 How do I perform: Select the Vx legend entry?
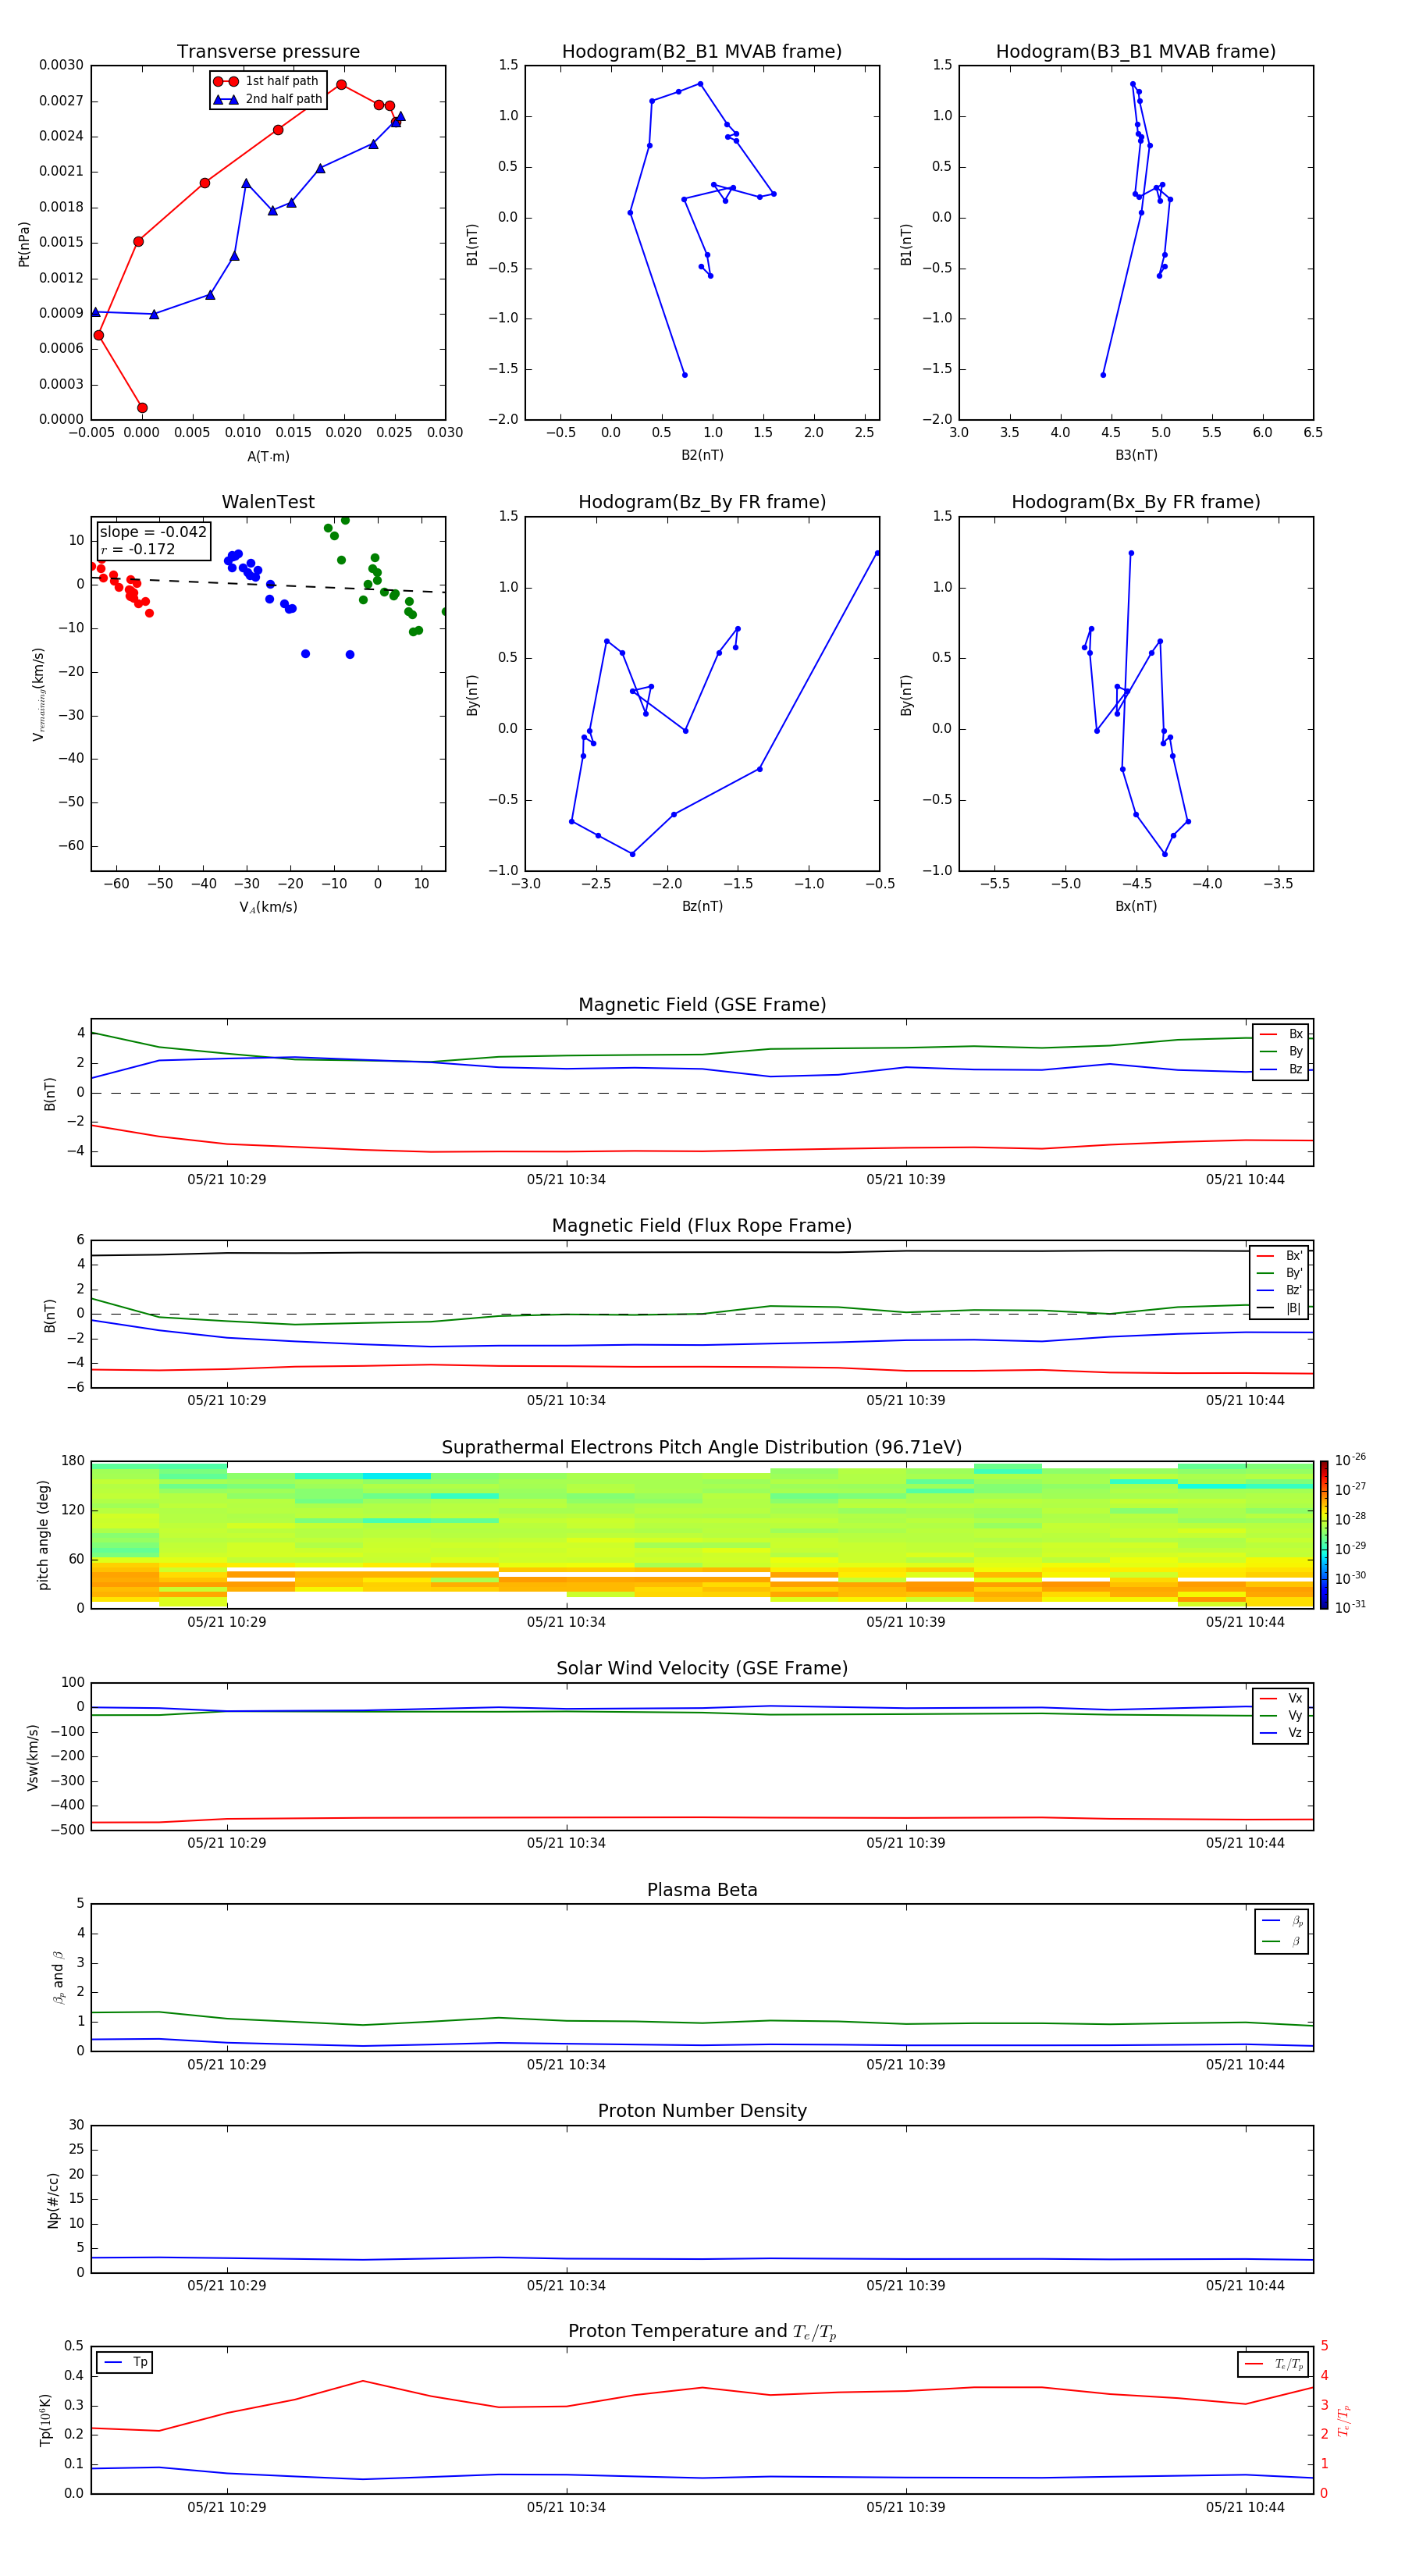tap(1281, 1698)
